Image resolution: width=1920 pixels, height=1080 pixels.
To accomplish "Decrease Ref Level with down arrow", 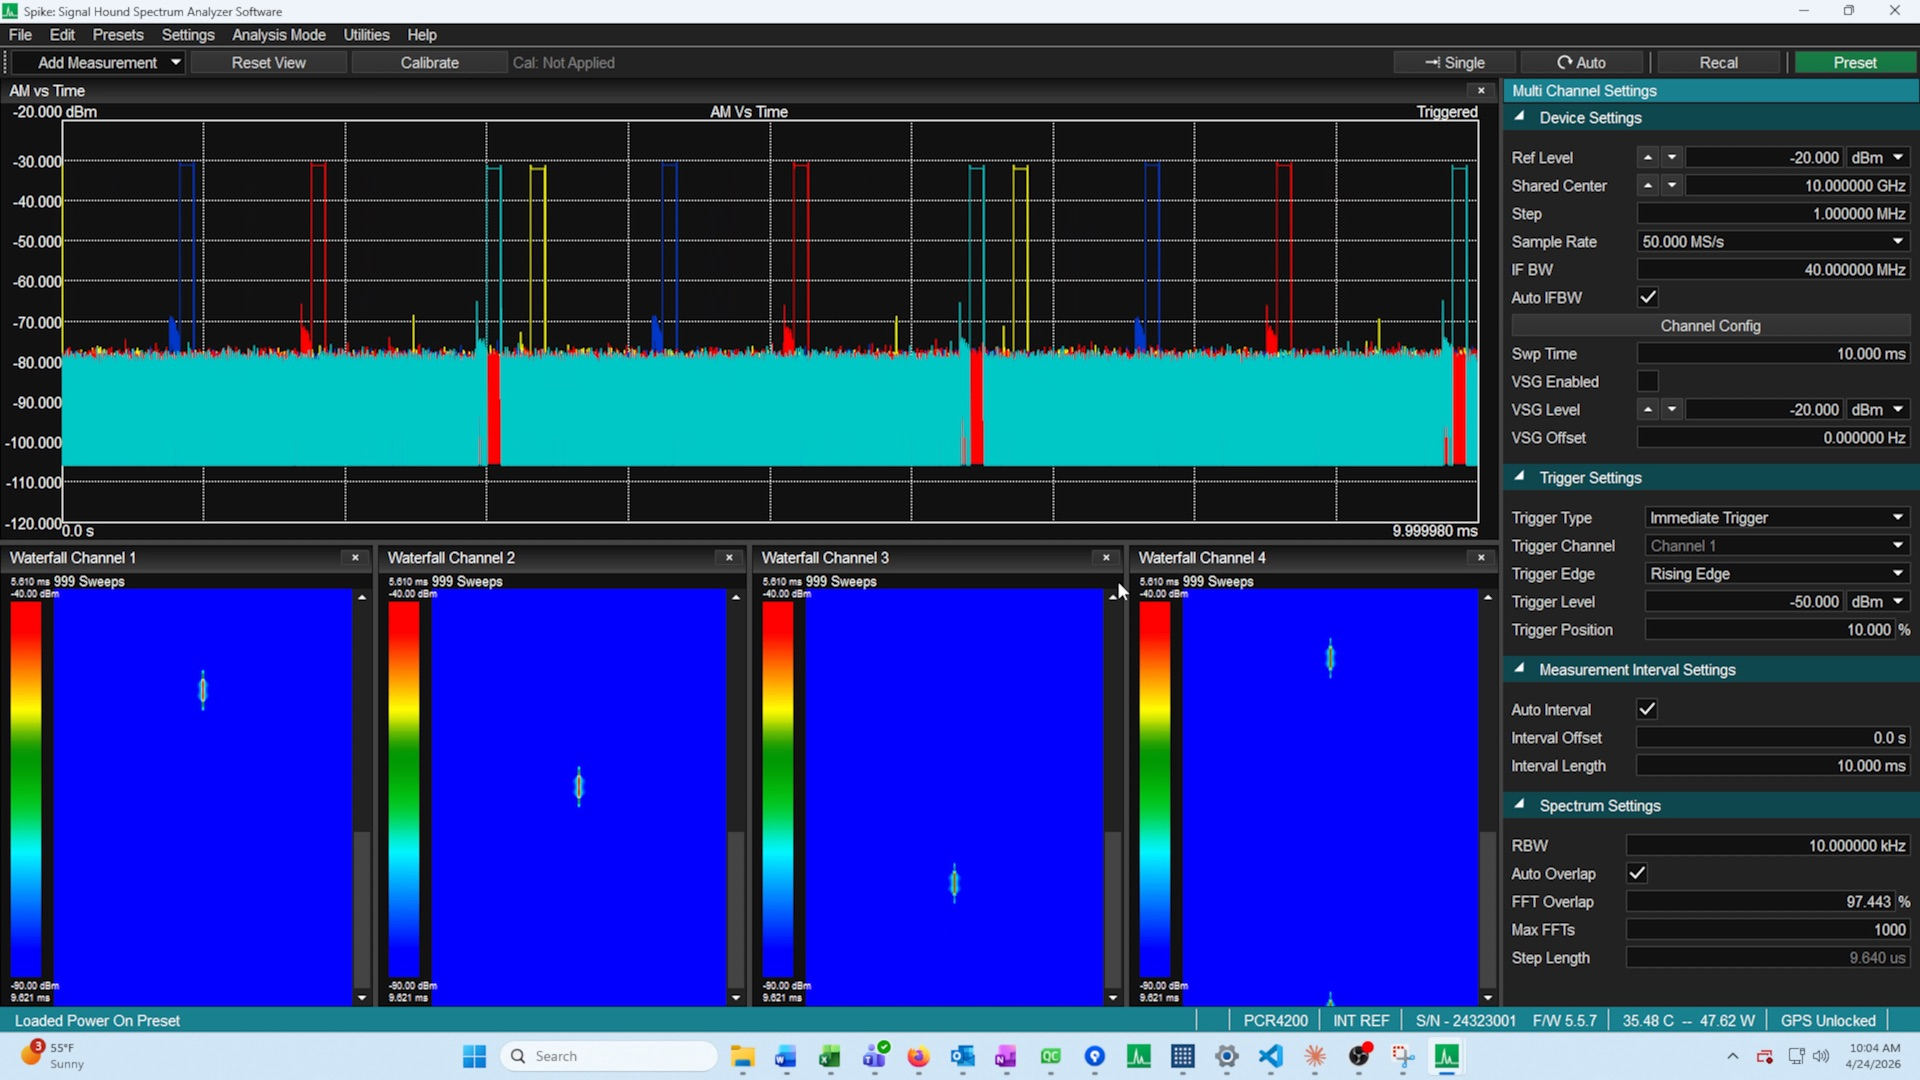I will [1672, 158].
